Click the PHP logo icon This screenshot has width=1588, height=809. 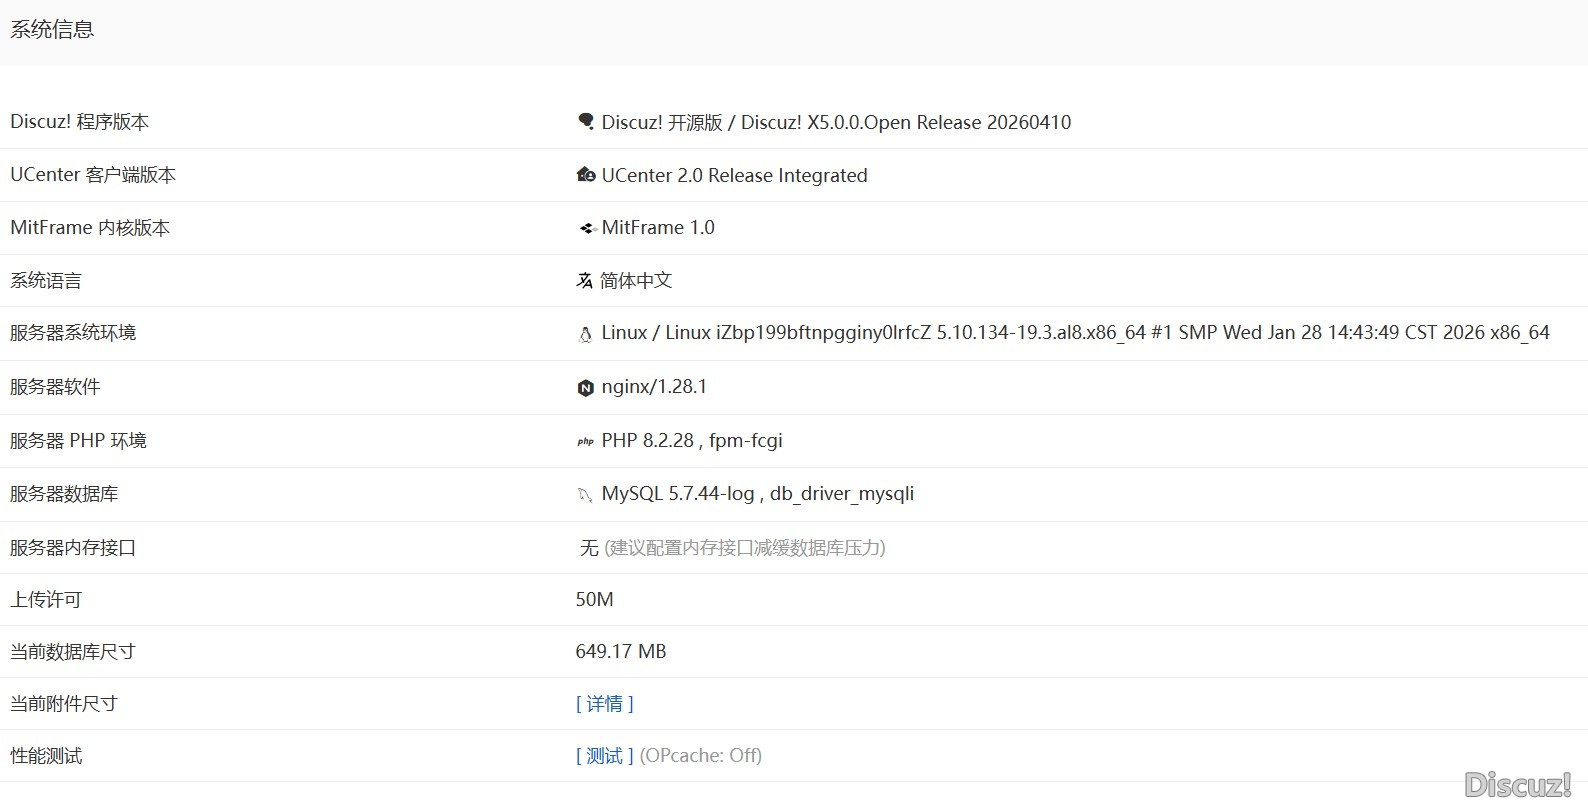[x=585, y=441]
